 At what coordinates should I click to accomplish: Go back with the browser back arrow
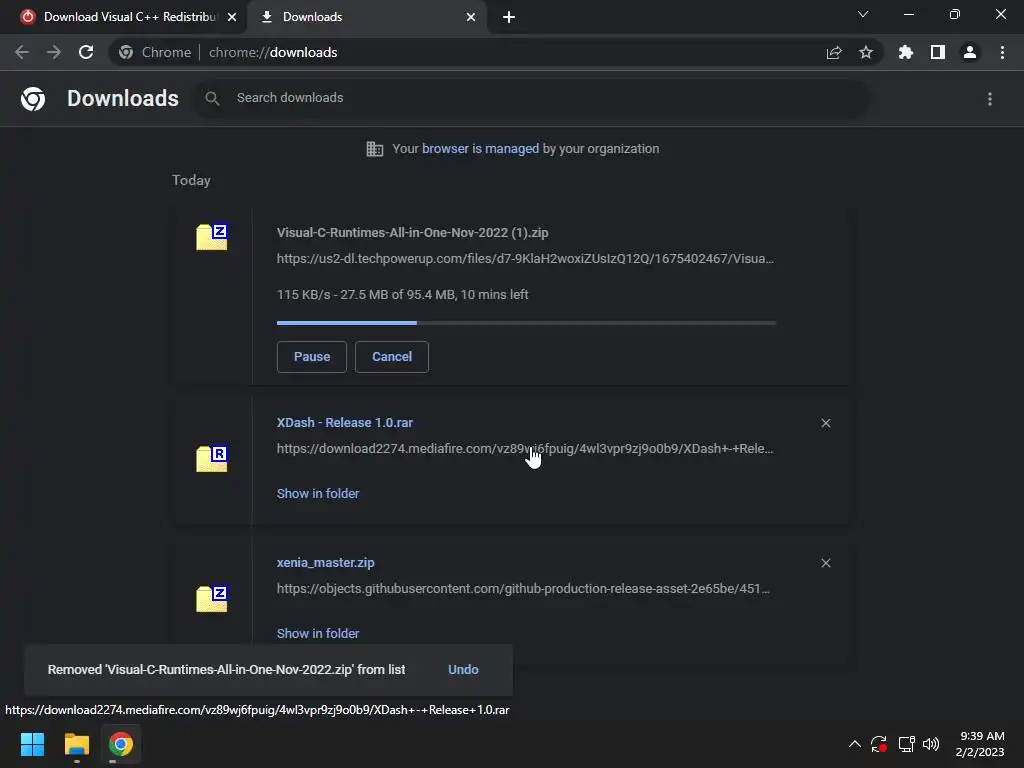click(x=22, y=52)
